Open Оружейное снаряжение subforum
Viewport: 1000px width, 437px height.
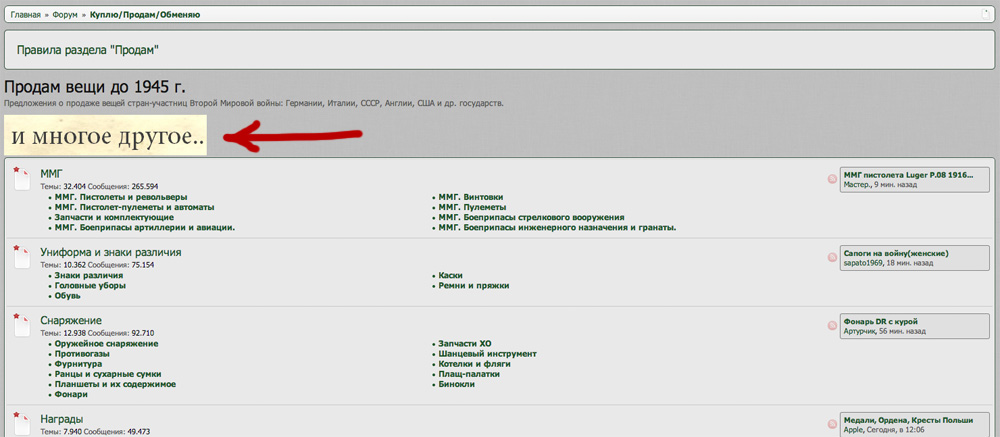point(107,344)
